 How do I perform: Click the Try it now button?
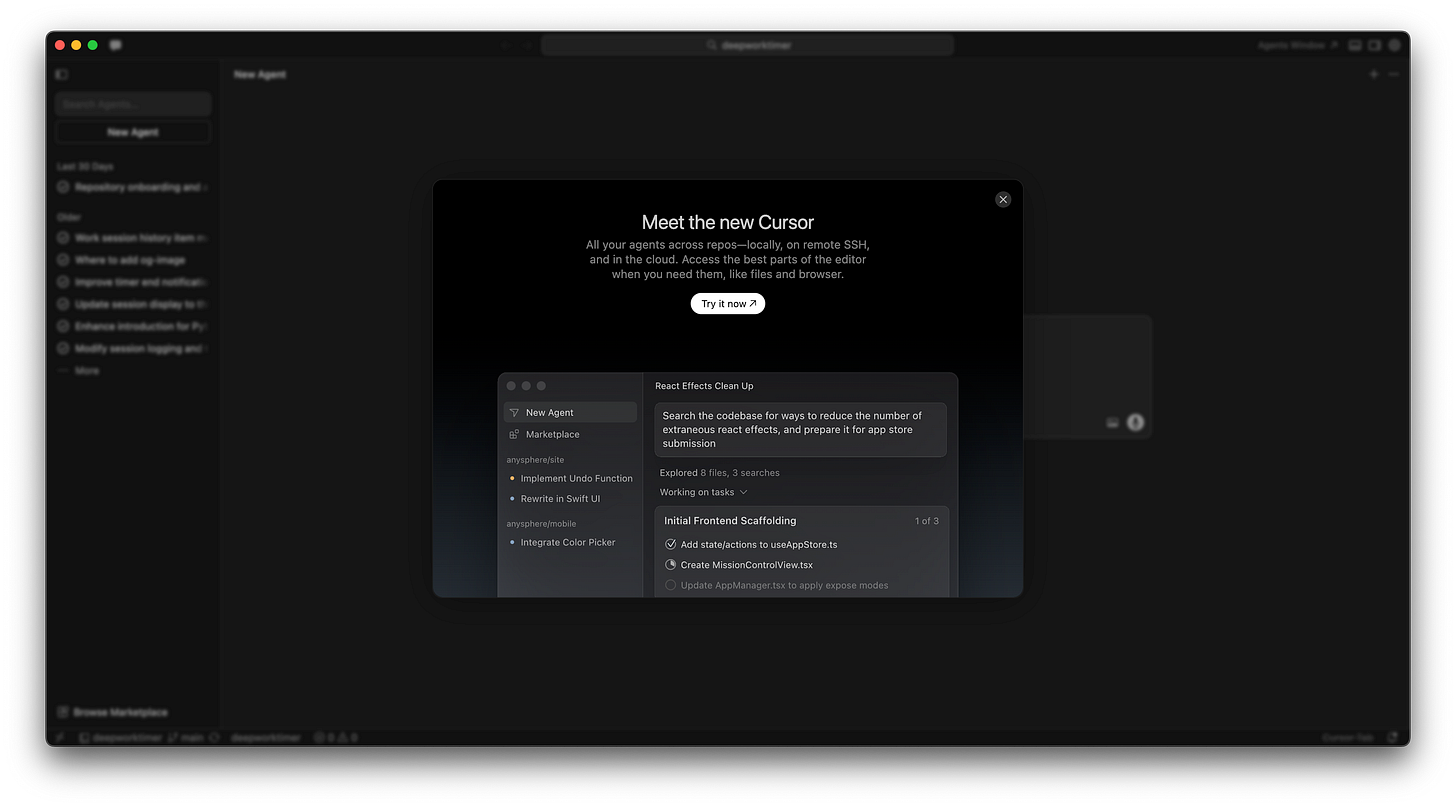728,303
